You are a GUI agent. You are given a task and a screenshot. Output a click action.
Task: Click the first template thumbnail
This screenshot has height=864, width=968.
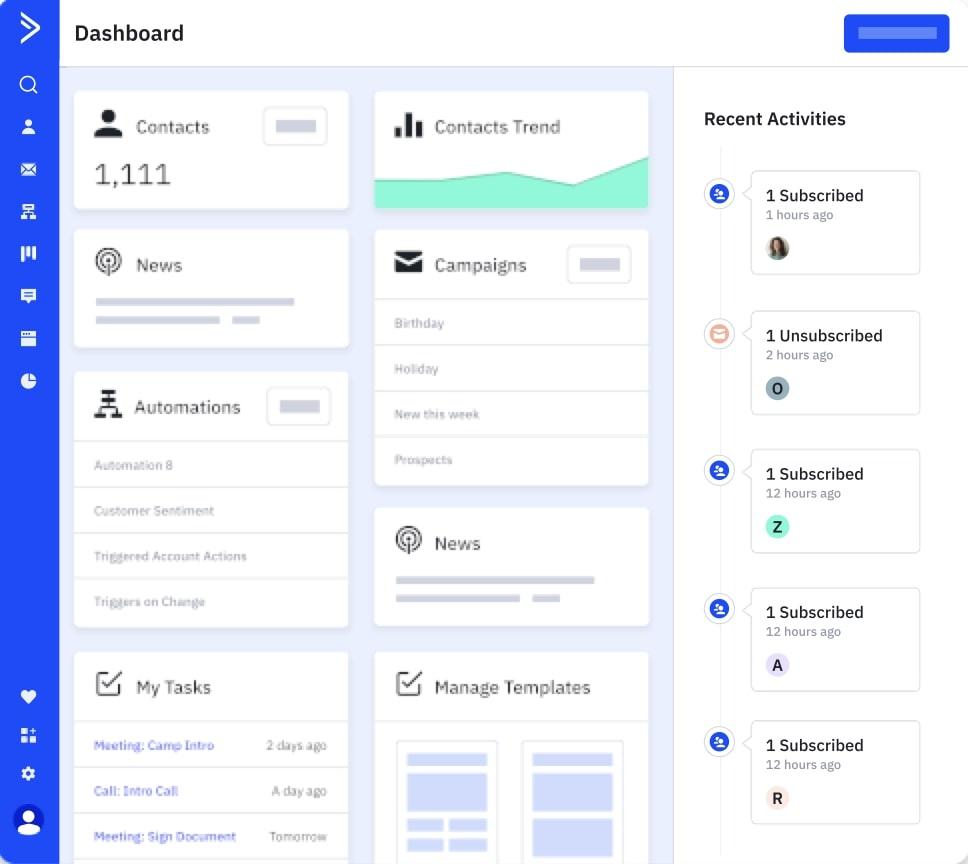[447, 802]
